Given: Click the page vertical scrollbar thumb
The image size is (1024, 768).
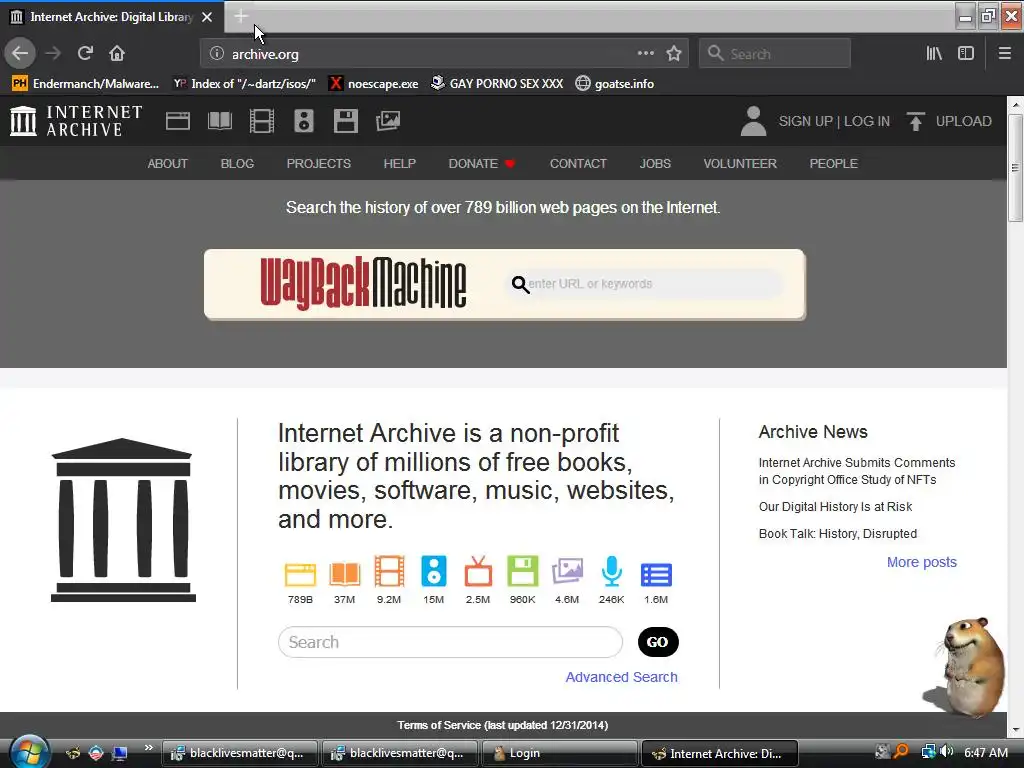Looking at the screenshot, I should (x=1016, y=168).
